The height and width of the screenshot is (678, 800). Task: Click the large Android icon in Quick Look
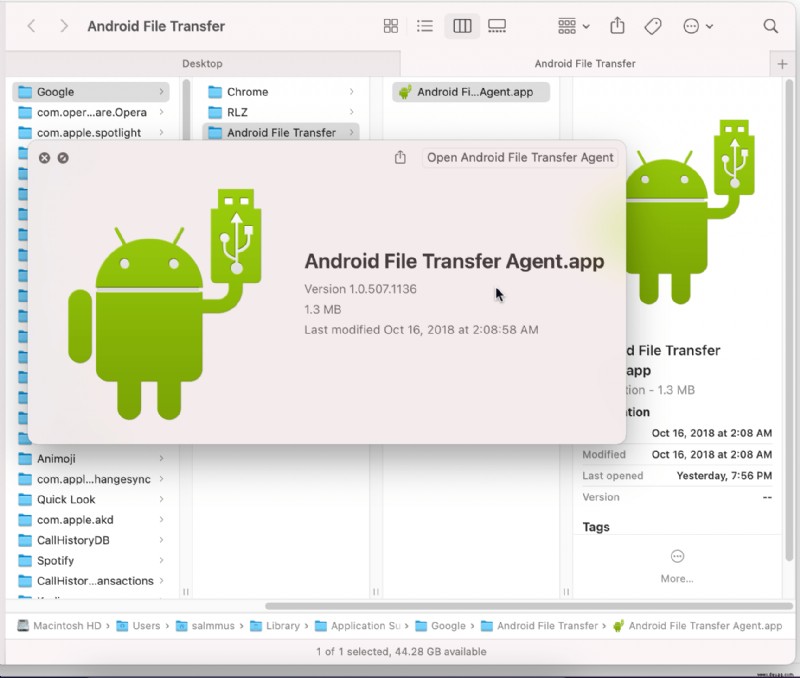[164, 305]
